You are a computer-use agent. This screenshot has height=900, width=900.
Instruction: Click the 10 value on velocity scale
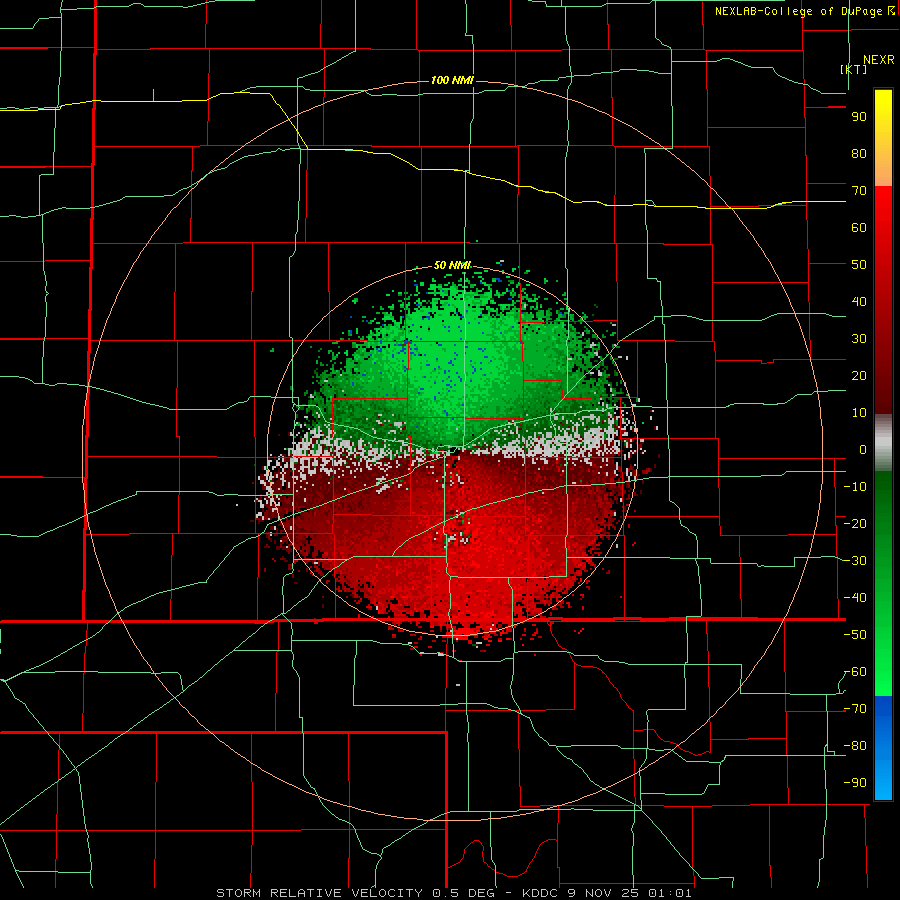pyautogui.click(x=859, y=413)
